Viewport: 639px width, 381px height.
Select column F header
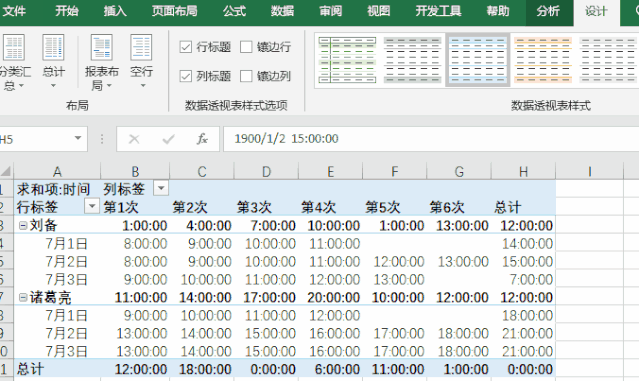(394, 171)
